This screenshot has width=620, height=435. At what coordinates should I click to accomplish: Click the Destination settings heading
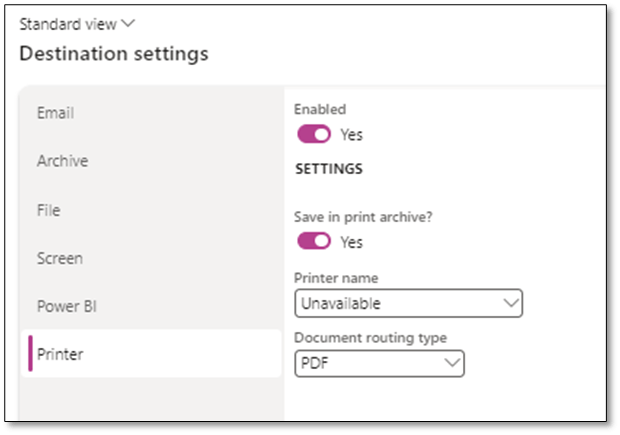[x=114, y=54]
